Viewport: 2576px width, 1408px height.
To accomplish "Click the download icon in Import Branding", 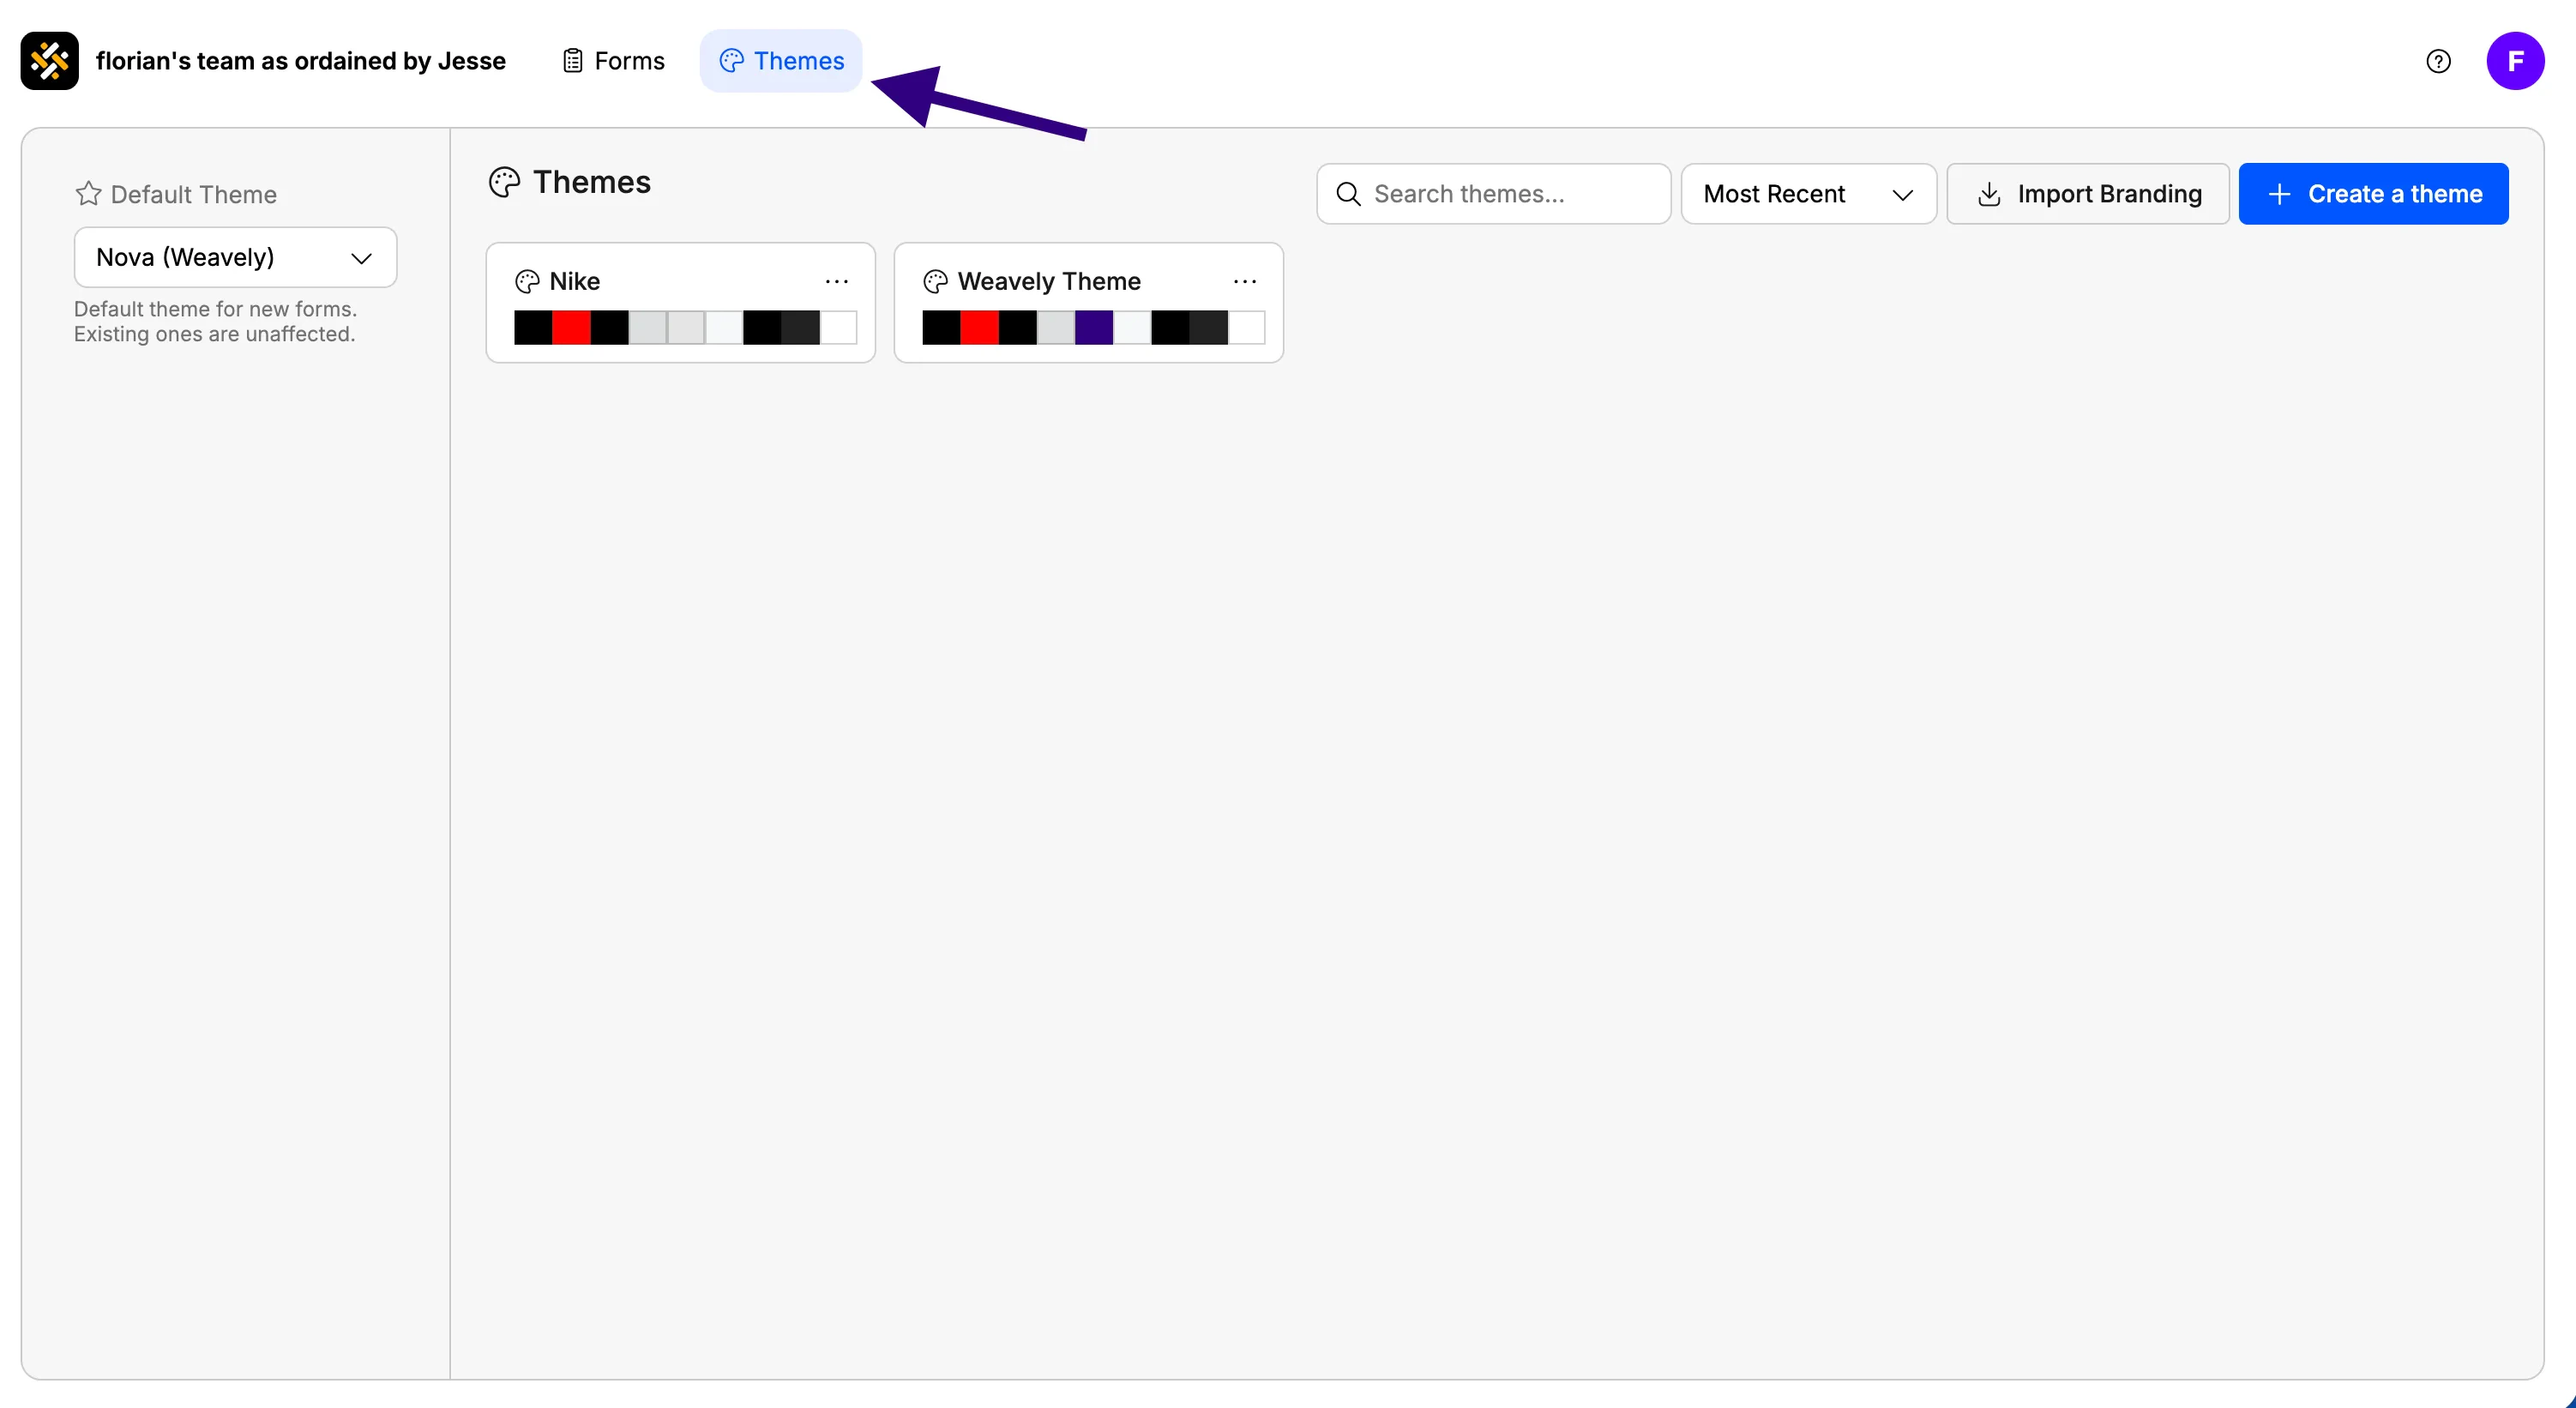I will pyautogui.click(x=1989, y=194).
